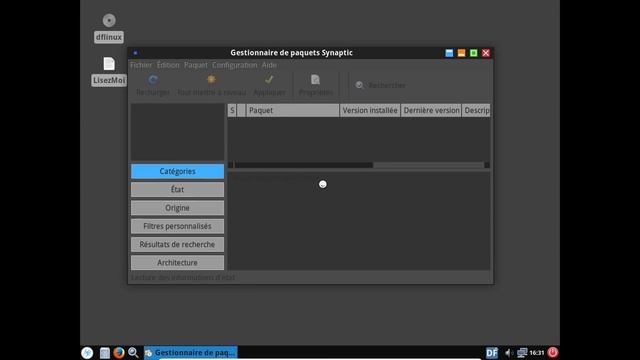Close the Synaptic window
The width and height of the screenshot is (640, 360).
[486, 53]
